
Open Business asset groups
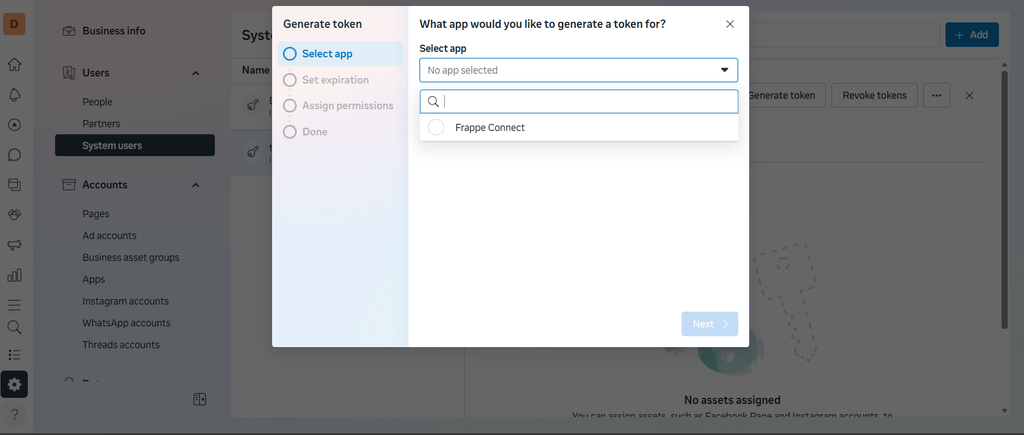[x=131, y=257]
